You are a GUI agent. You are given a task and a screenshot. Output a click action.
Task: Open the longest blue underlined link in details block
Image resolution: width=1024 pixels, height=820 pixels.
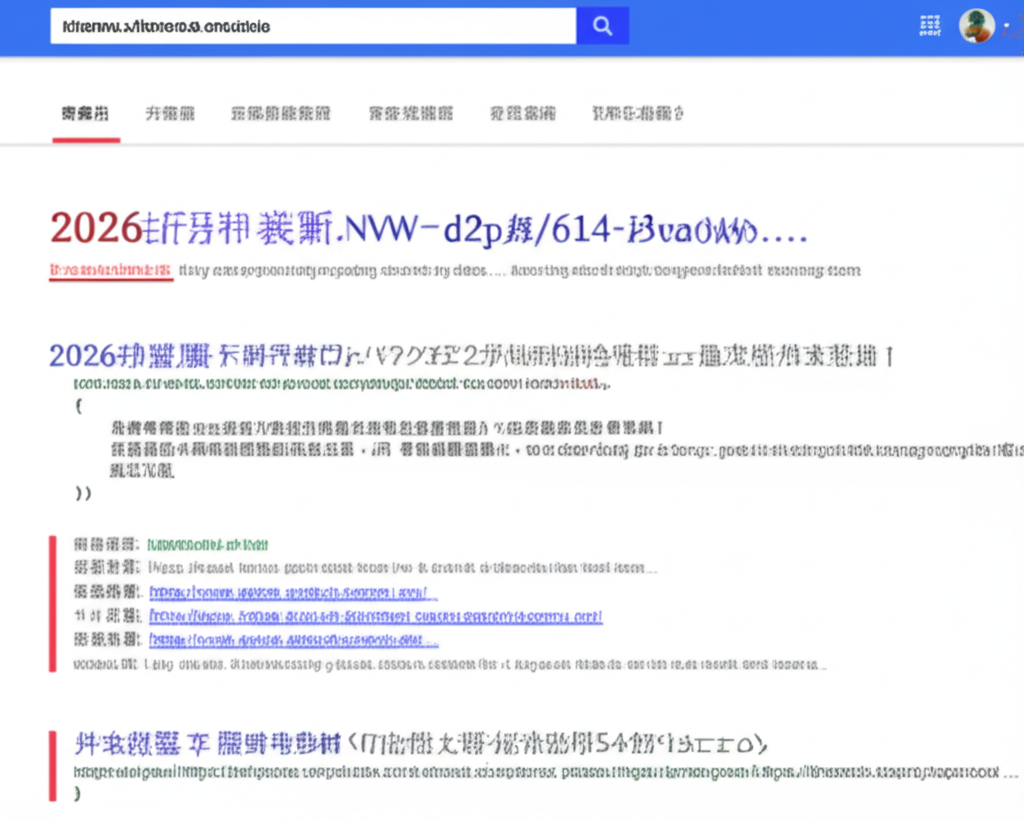click(376, 616)
